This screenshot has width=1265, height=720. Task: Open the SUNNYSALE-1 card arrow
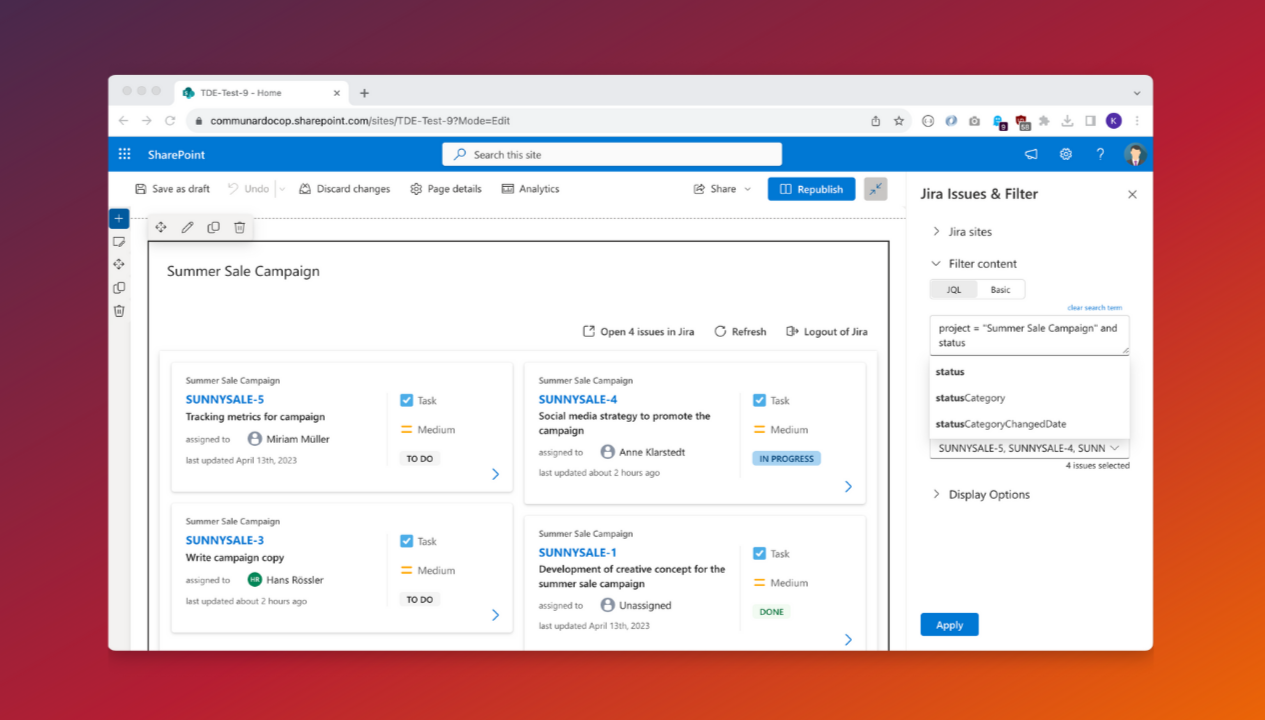point(849,640)
